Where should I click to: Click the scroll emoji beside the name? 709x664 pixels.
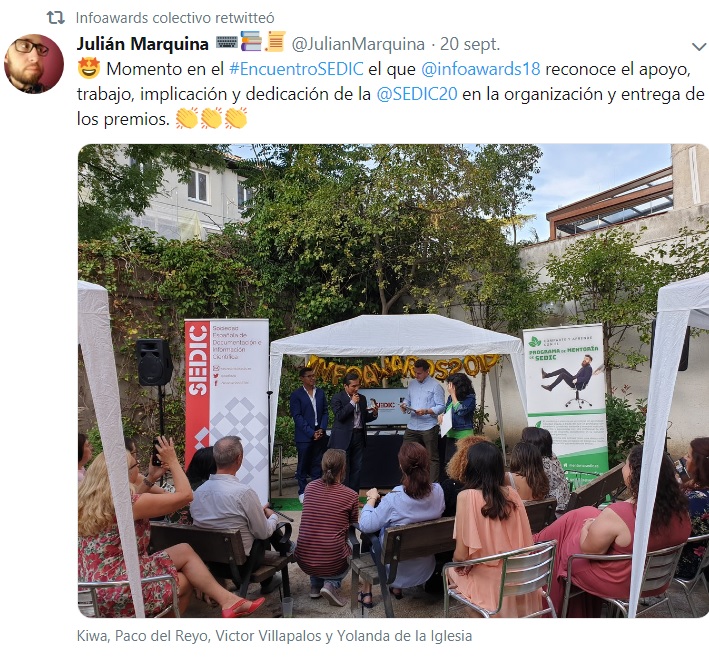point(275,41)
